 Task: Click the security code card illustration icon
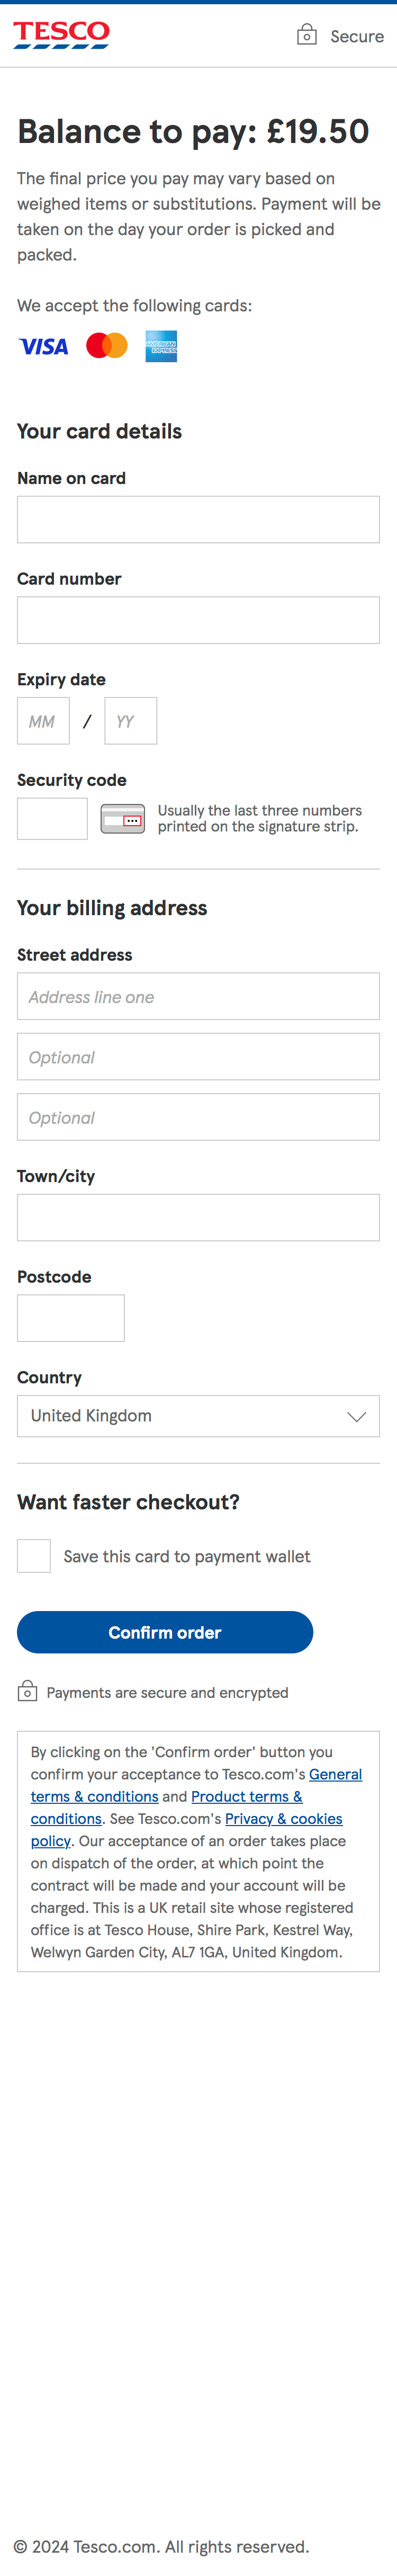123,819
